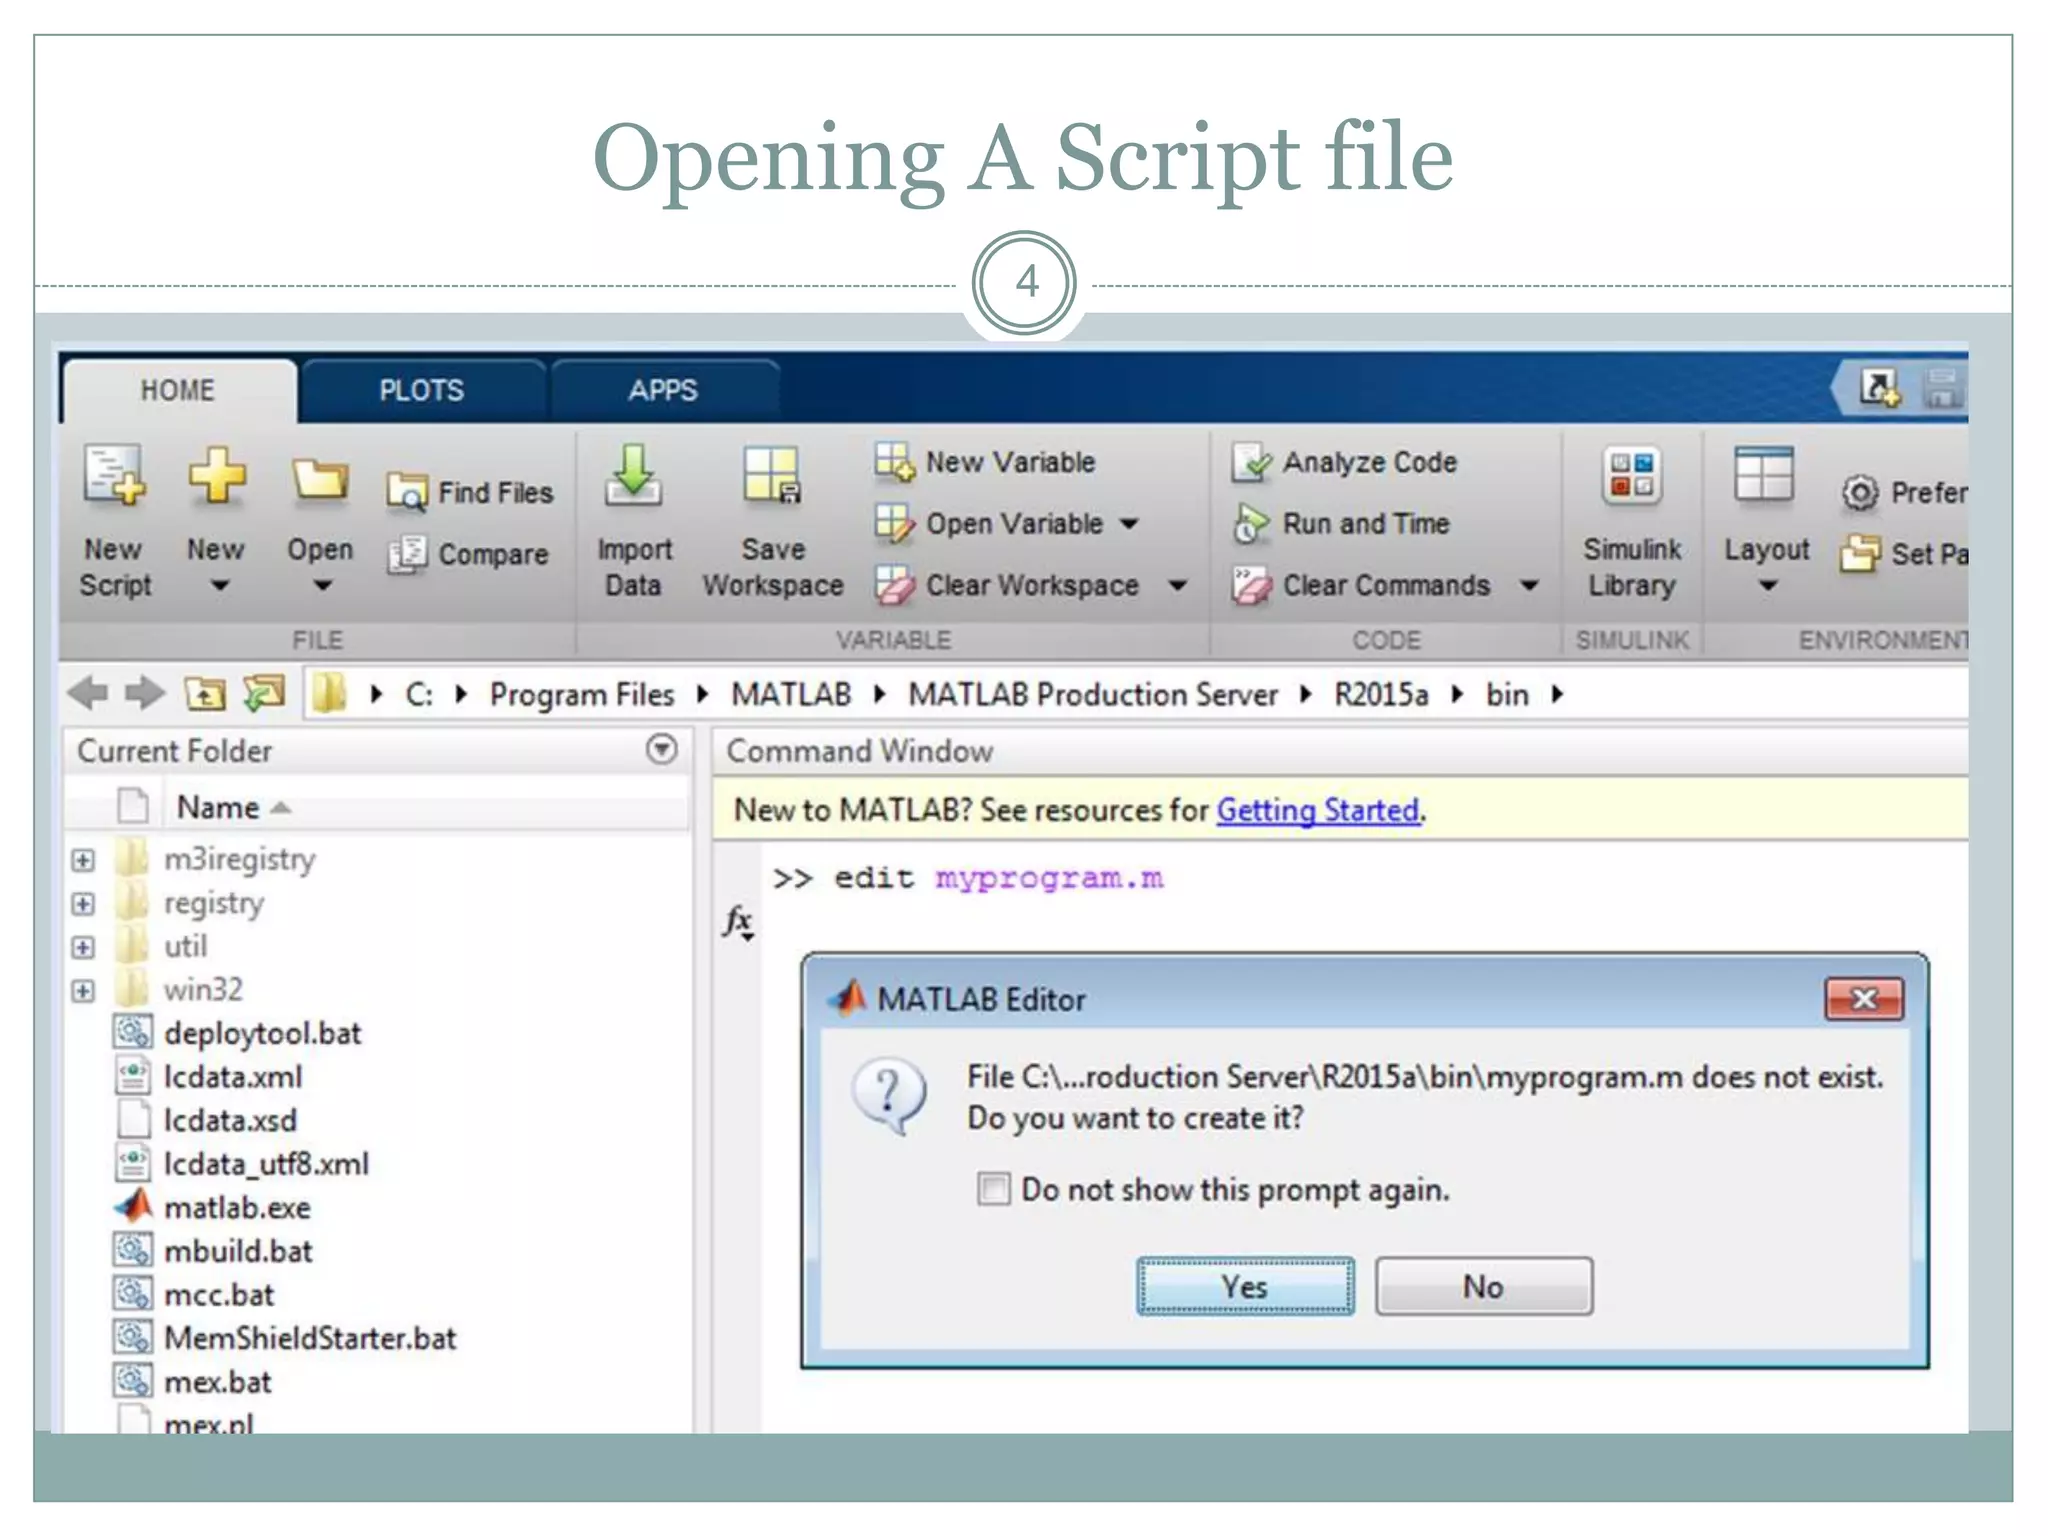Click the yellow plus New icon
This screenshot has width=2048, height=1536.
217,475
